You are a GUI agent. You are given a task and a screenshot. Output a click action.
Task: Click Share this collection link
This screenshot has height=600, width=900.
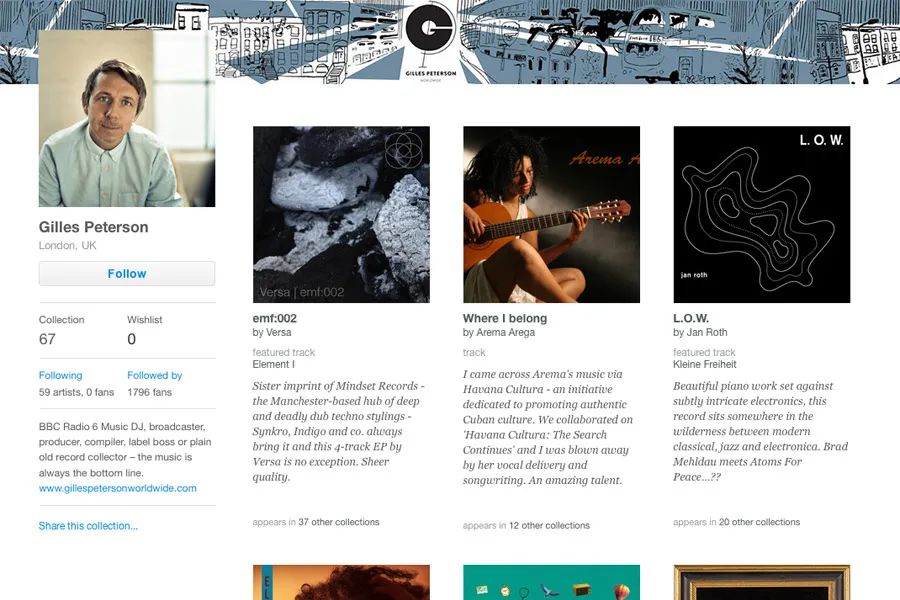pos(88,526)
